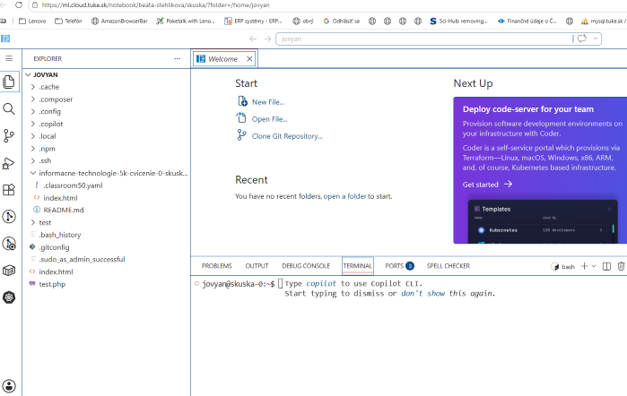The width and height of the screenshot is (627, 396).
Task: Select the Terminal panel tab
Action: tap(357, 266)
